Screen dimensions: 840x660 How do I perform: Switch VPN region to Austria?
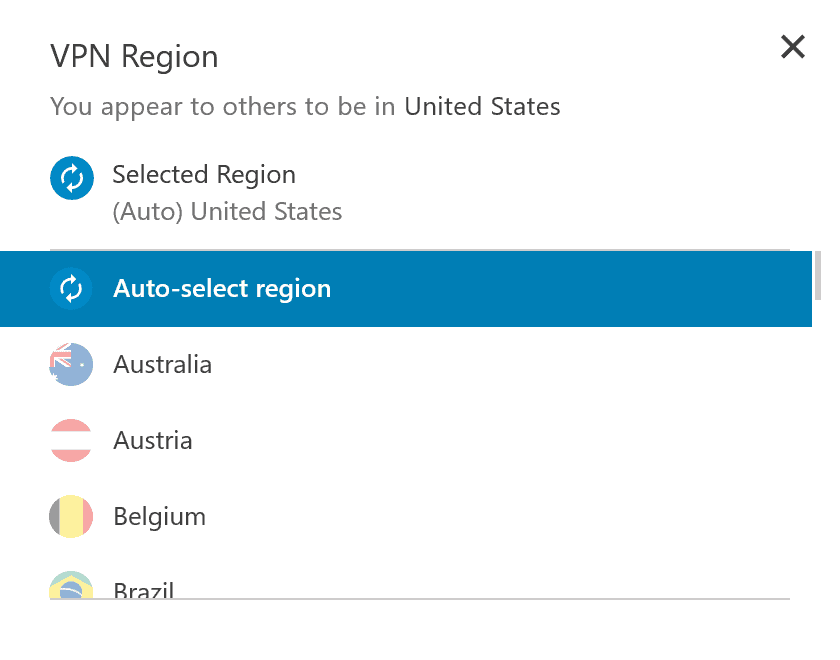coord(153,440)
